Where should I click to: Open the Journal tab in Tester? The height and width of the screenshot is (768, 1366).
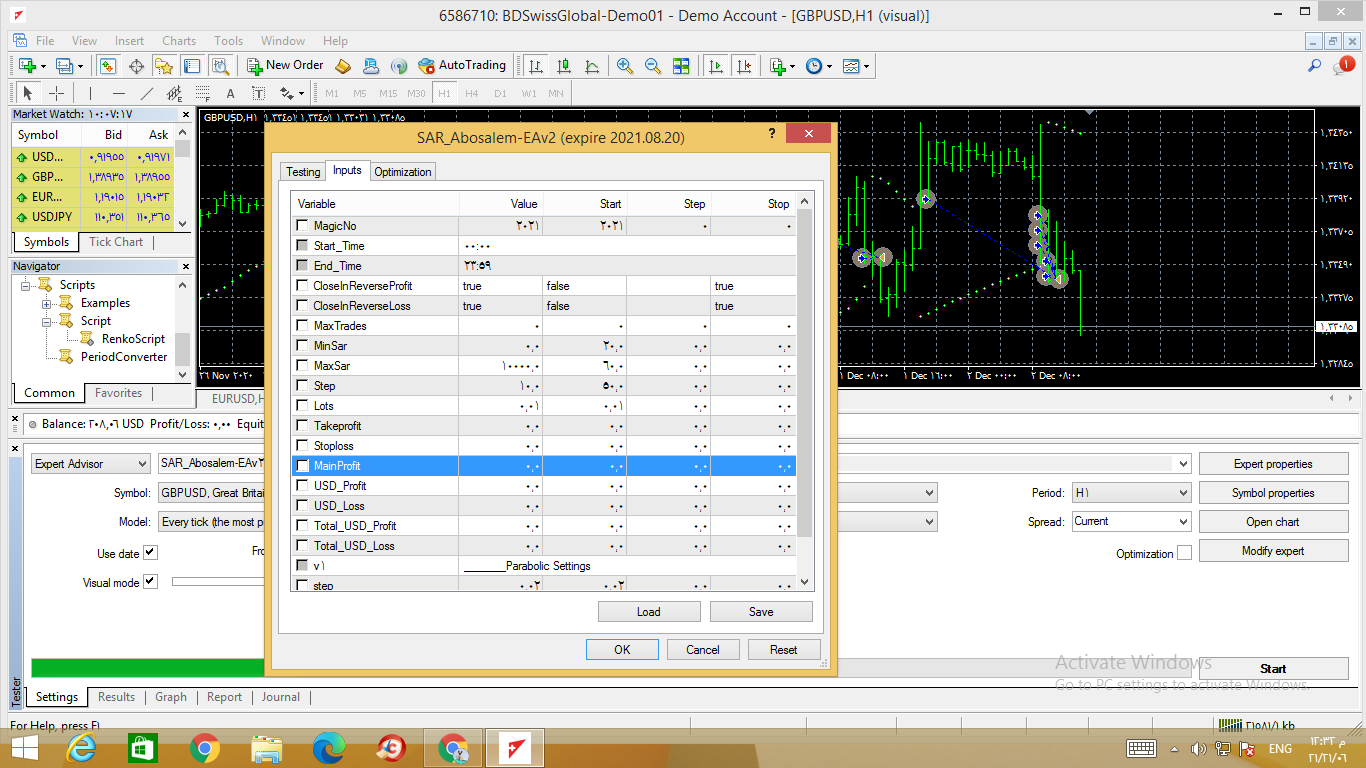[280, 697]
